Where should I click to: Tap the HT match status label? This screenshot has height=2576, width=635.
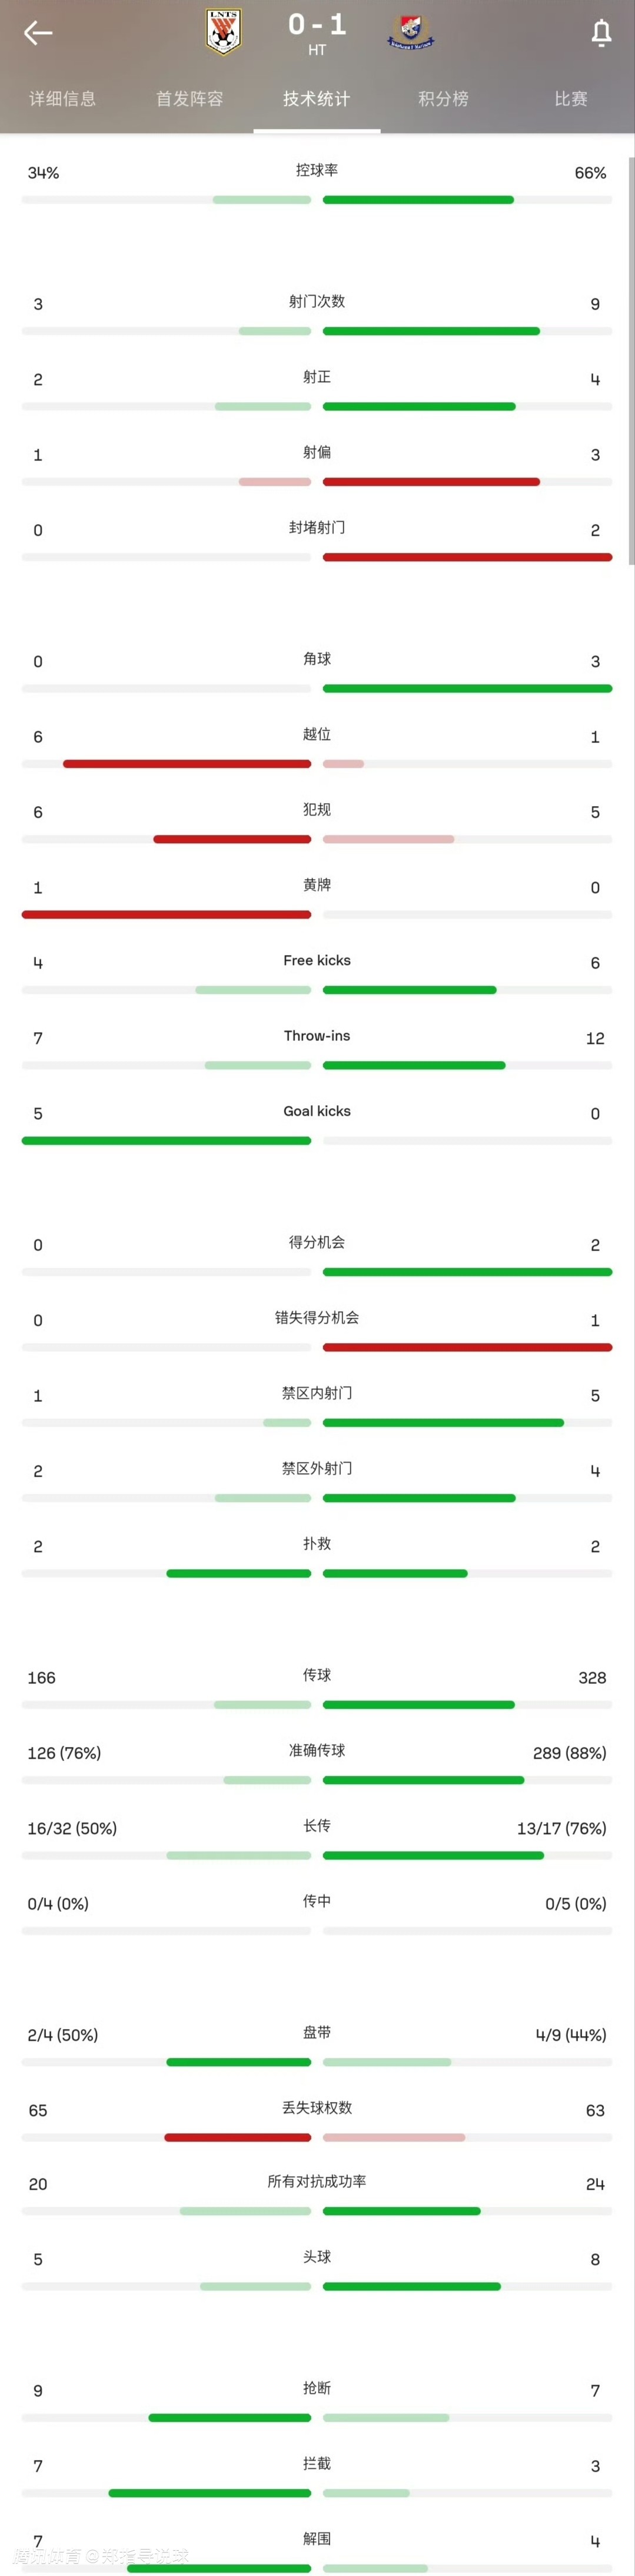tap(317, 50)
